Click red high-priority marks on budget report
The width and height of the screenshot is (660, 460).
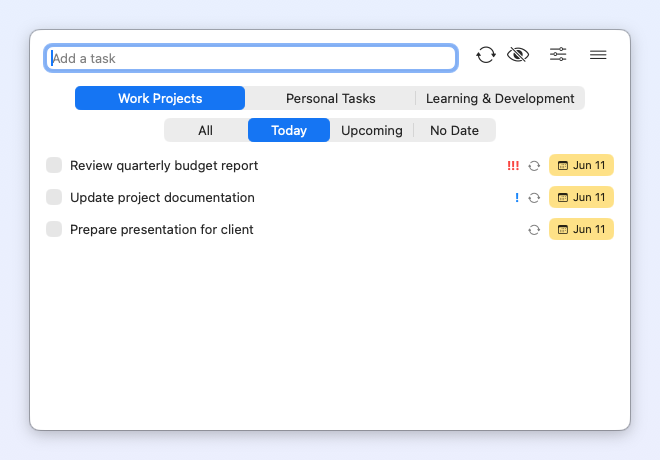coord(513,165)
